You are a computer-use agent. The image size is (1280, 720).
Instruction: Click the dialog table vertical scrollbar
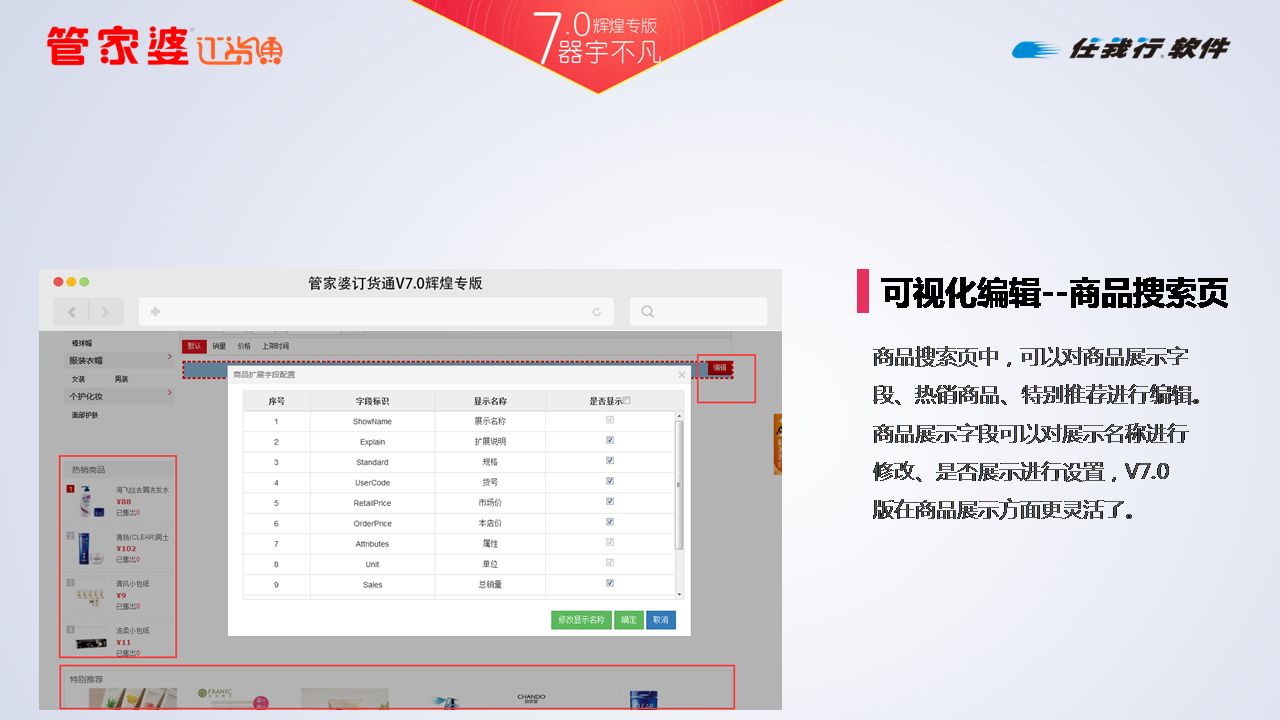680,485
